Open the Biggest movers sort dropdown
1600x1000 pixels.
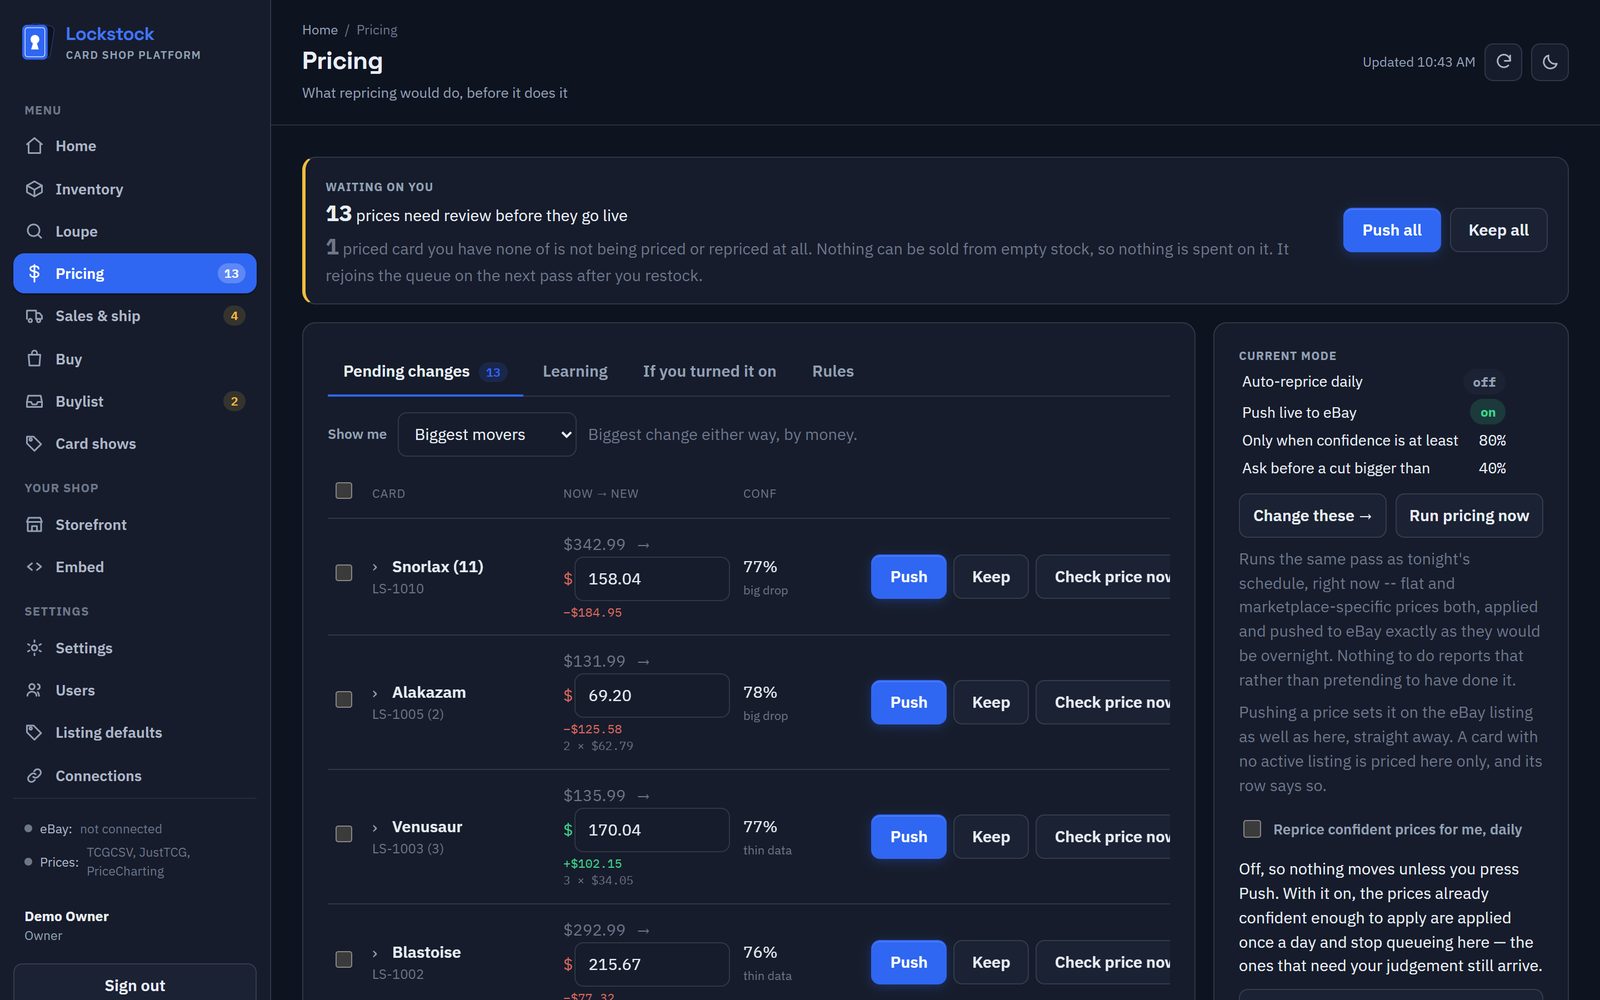(487, 435)
